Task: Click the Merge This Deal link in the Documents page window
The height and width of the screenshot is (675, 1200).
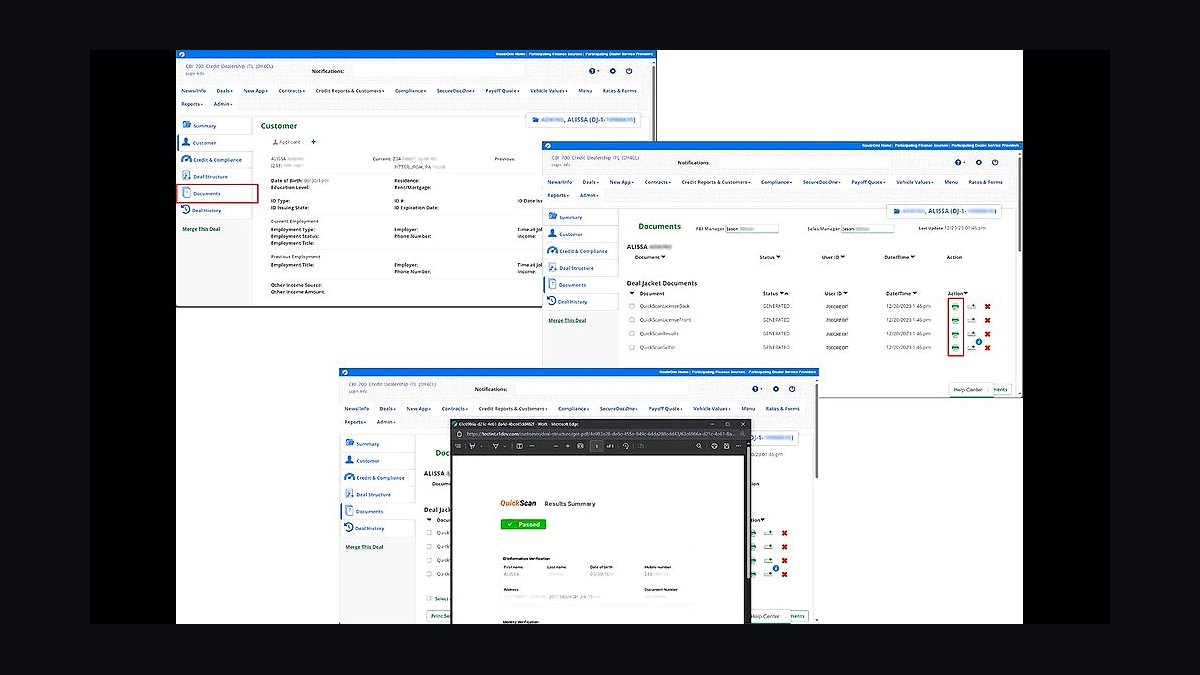Action: (x=567, y=320)
